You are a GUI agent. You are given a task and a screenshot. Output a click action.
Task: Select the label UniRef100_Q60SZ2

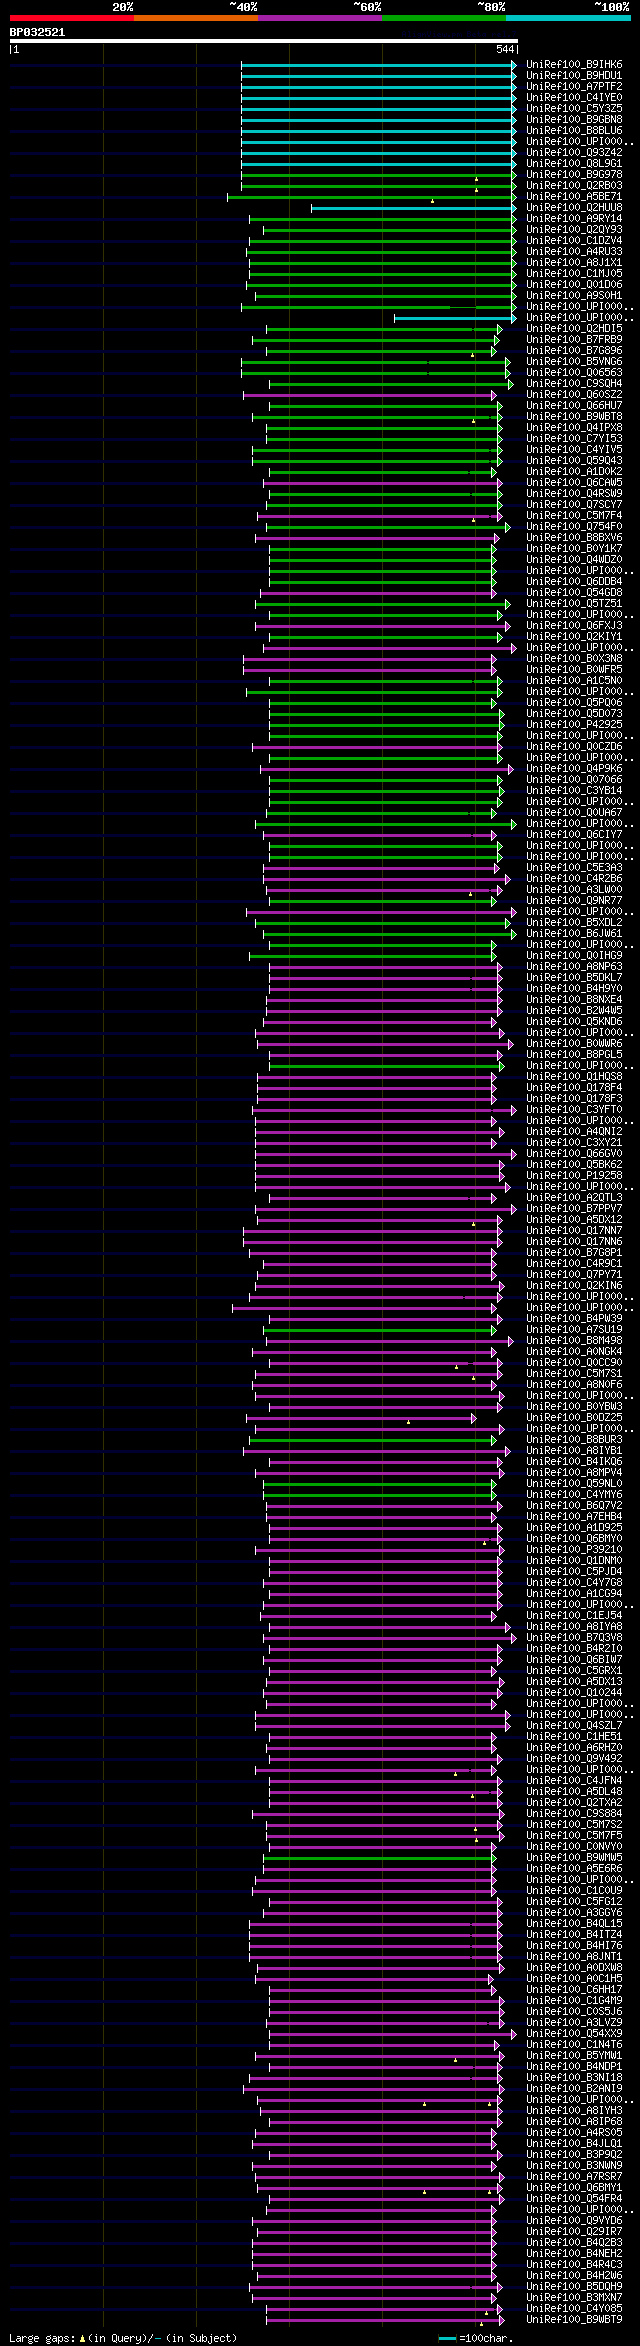click(x=574, y=394)
